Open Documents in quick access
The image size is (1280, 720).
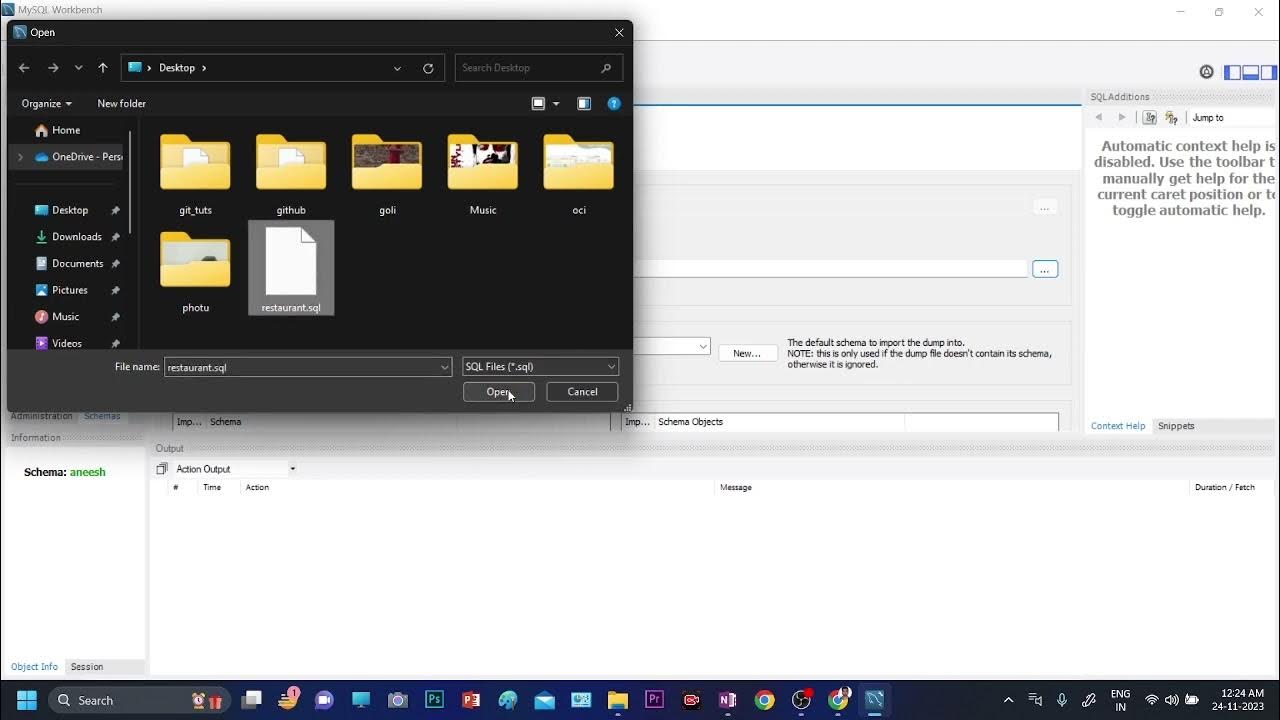click(77, 263)
